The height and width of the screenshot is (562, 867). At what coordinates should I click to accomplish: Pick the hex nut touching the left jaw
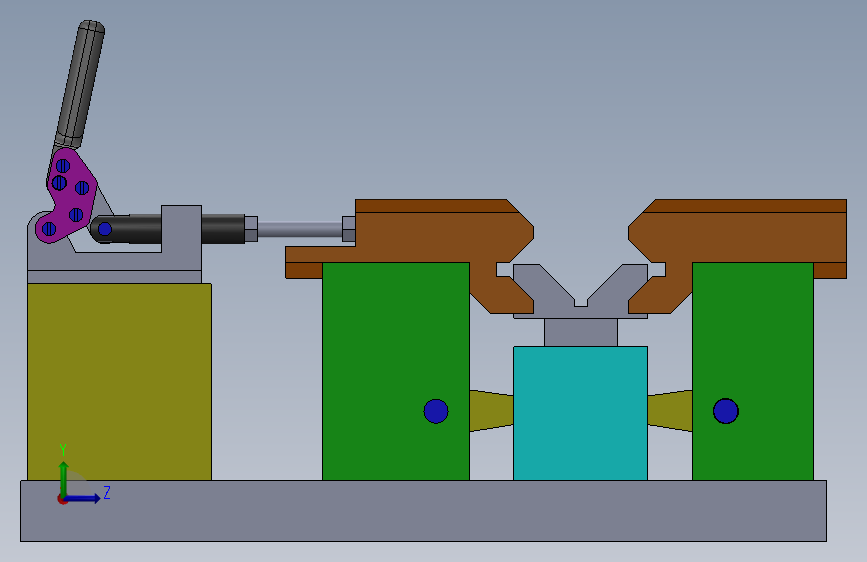[x=349, y=229]
